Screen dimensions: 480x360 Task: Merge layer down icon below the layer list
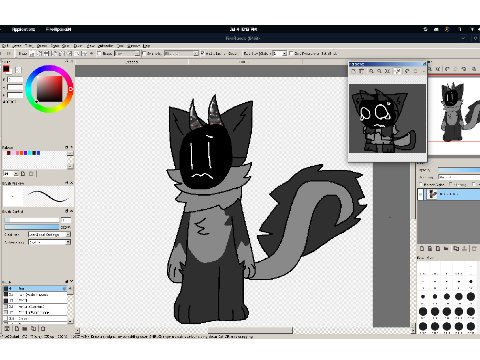pos(464,249)
